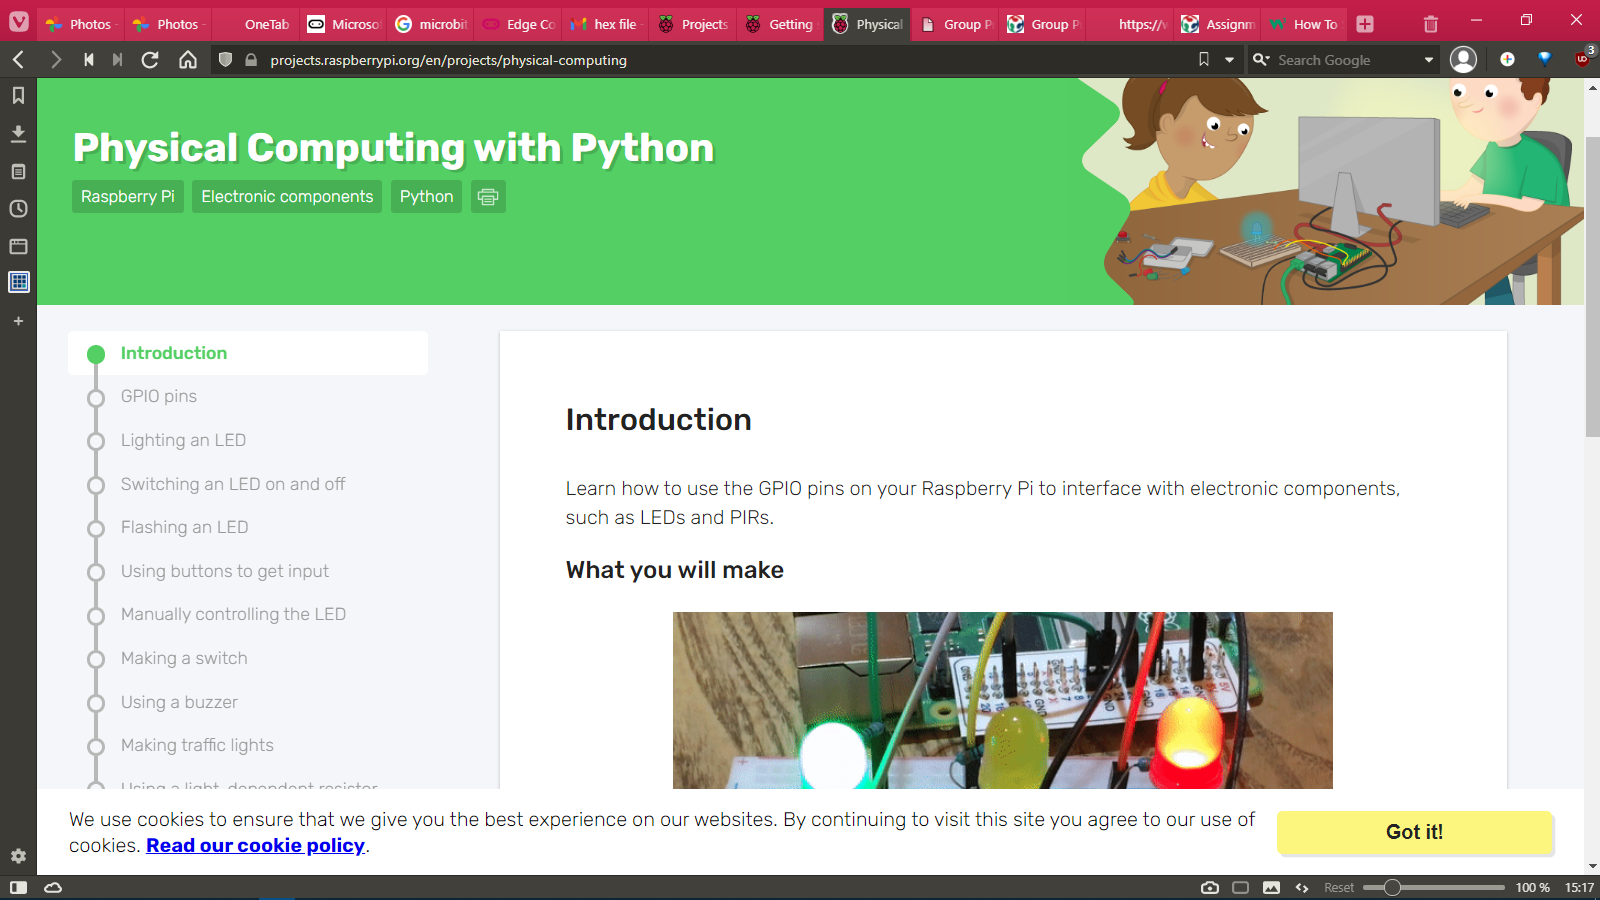Screen dimensions: 1600x900
Task: Add a new web panel
Action: tap(18, 321)
